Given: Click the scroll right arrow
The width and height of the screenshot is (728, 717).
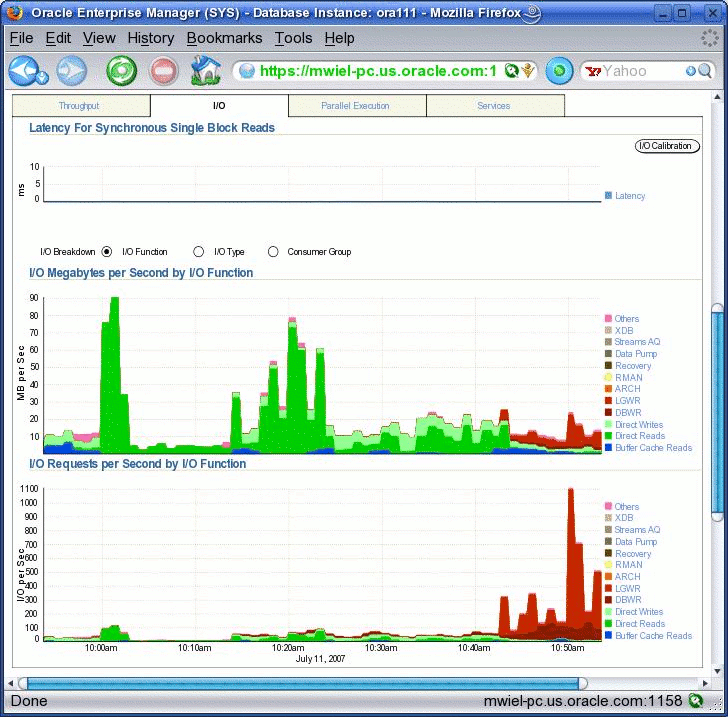Looking at the screenshot, I should tap(705, 684).
